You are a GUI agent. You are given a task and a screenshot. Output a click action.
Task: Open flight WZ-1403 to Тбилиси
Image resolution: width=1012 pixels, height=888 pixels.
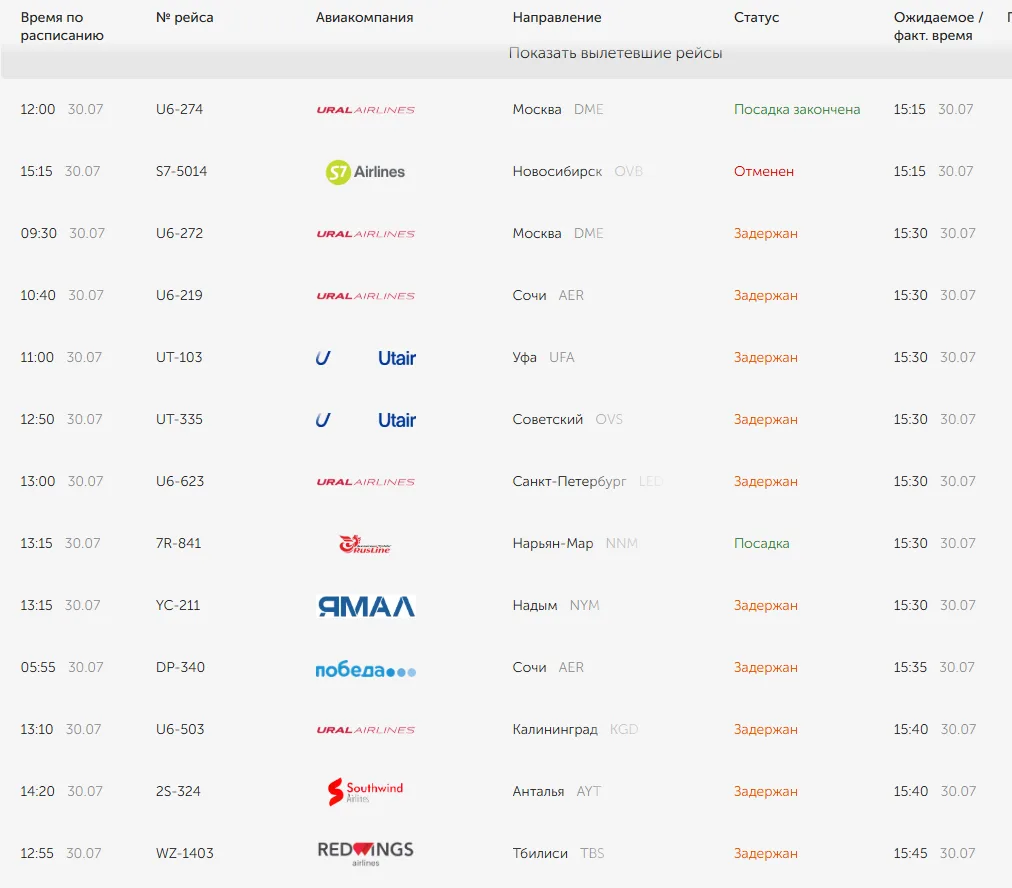coord(506,853)
